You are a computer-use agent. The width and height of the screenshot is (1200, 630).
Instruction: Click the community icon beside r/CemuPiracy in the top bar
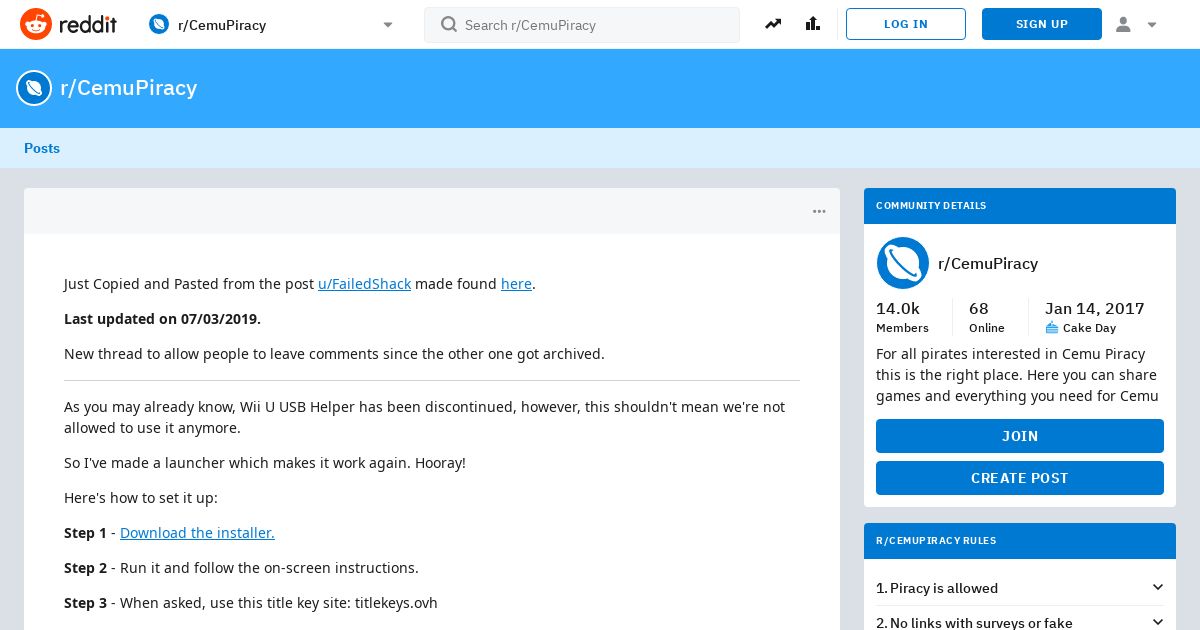[x=159, y=25]
